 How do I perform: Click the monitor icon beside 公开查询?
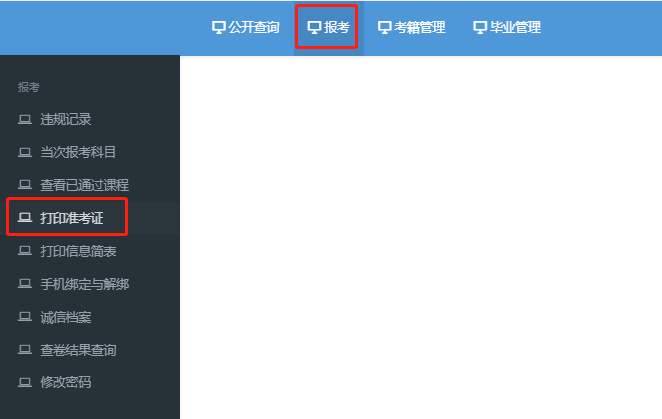click(218, 27)
